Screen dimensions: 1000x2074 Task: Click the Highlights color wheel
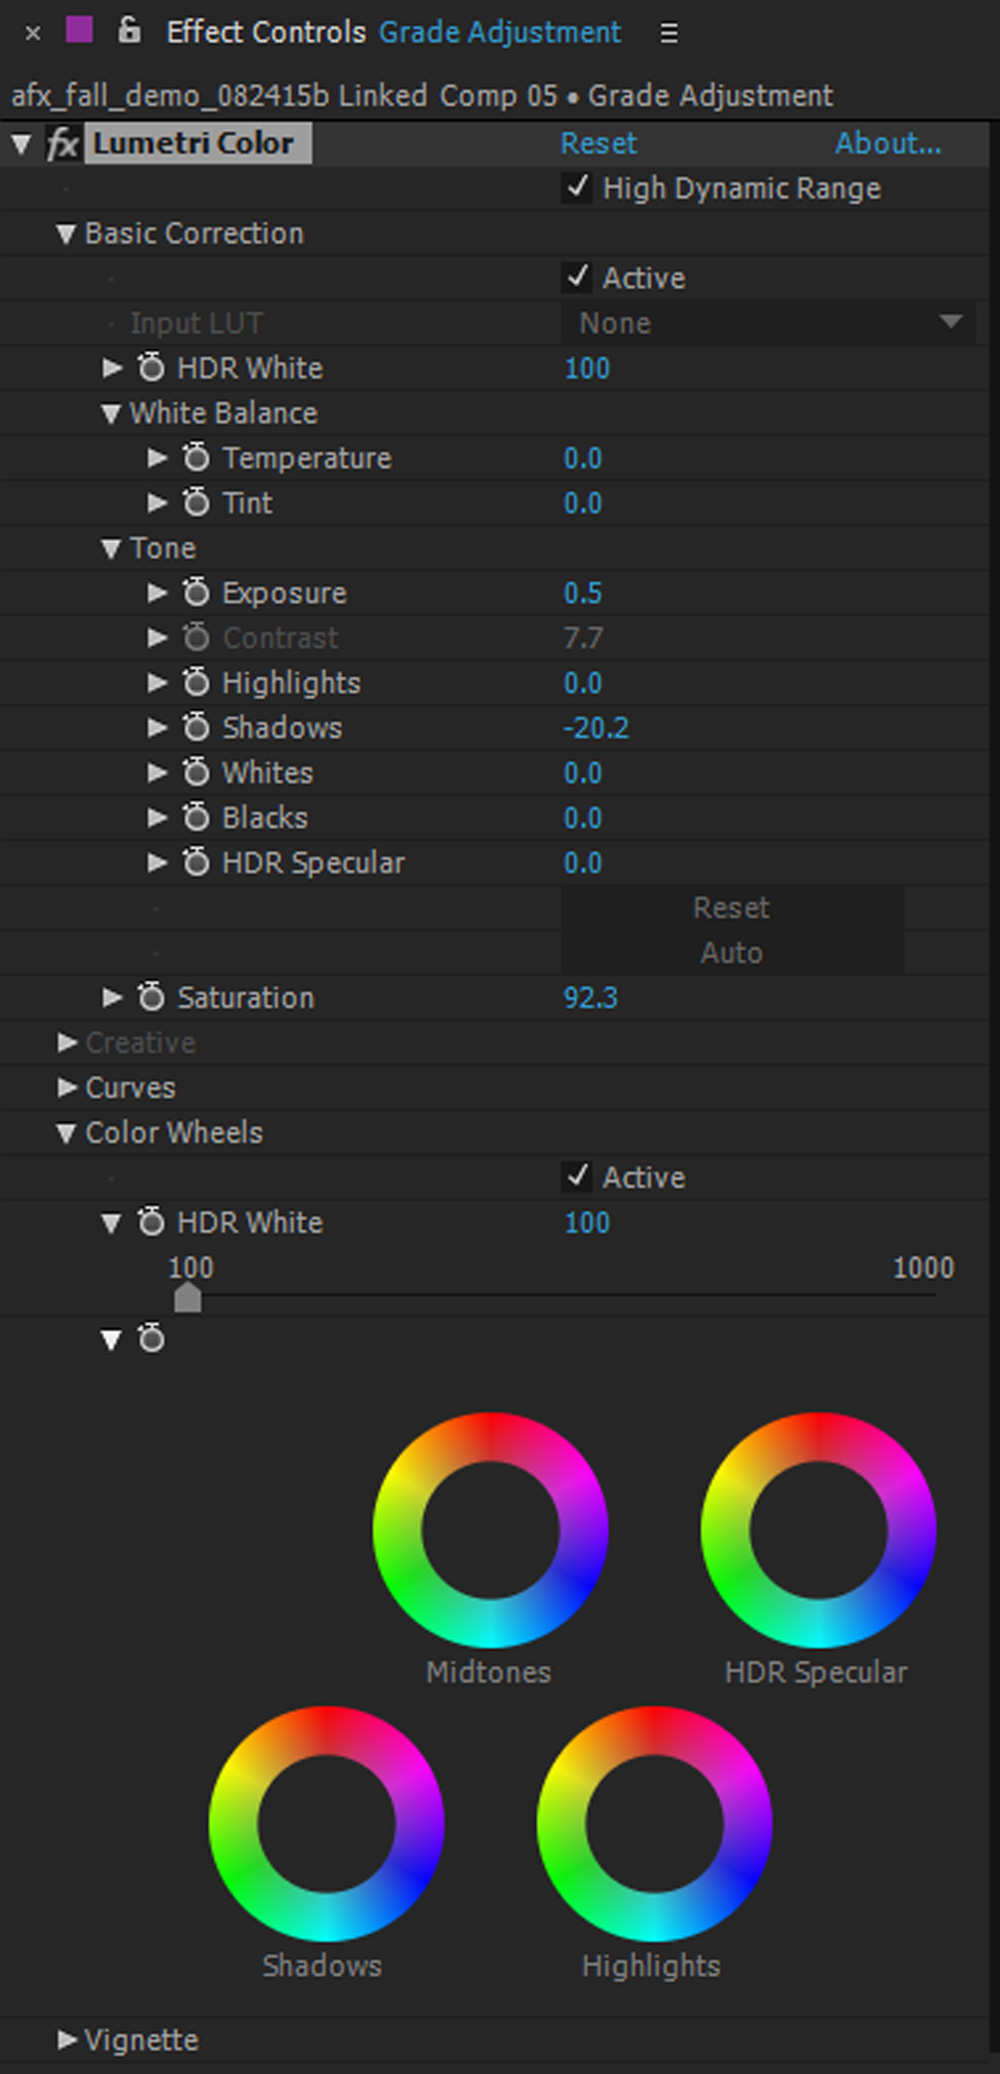tap(654, 1824)
